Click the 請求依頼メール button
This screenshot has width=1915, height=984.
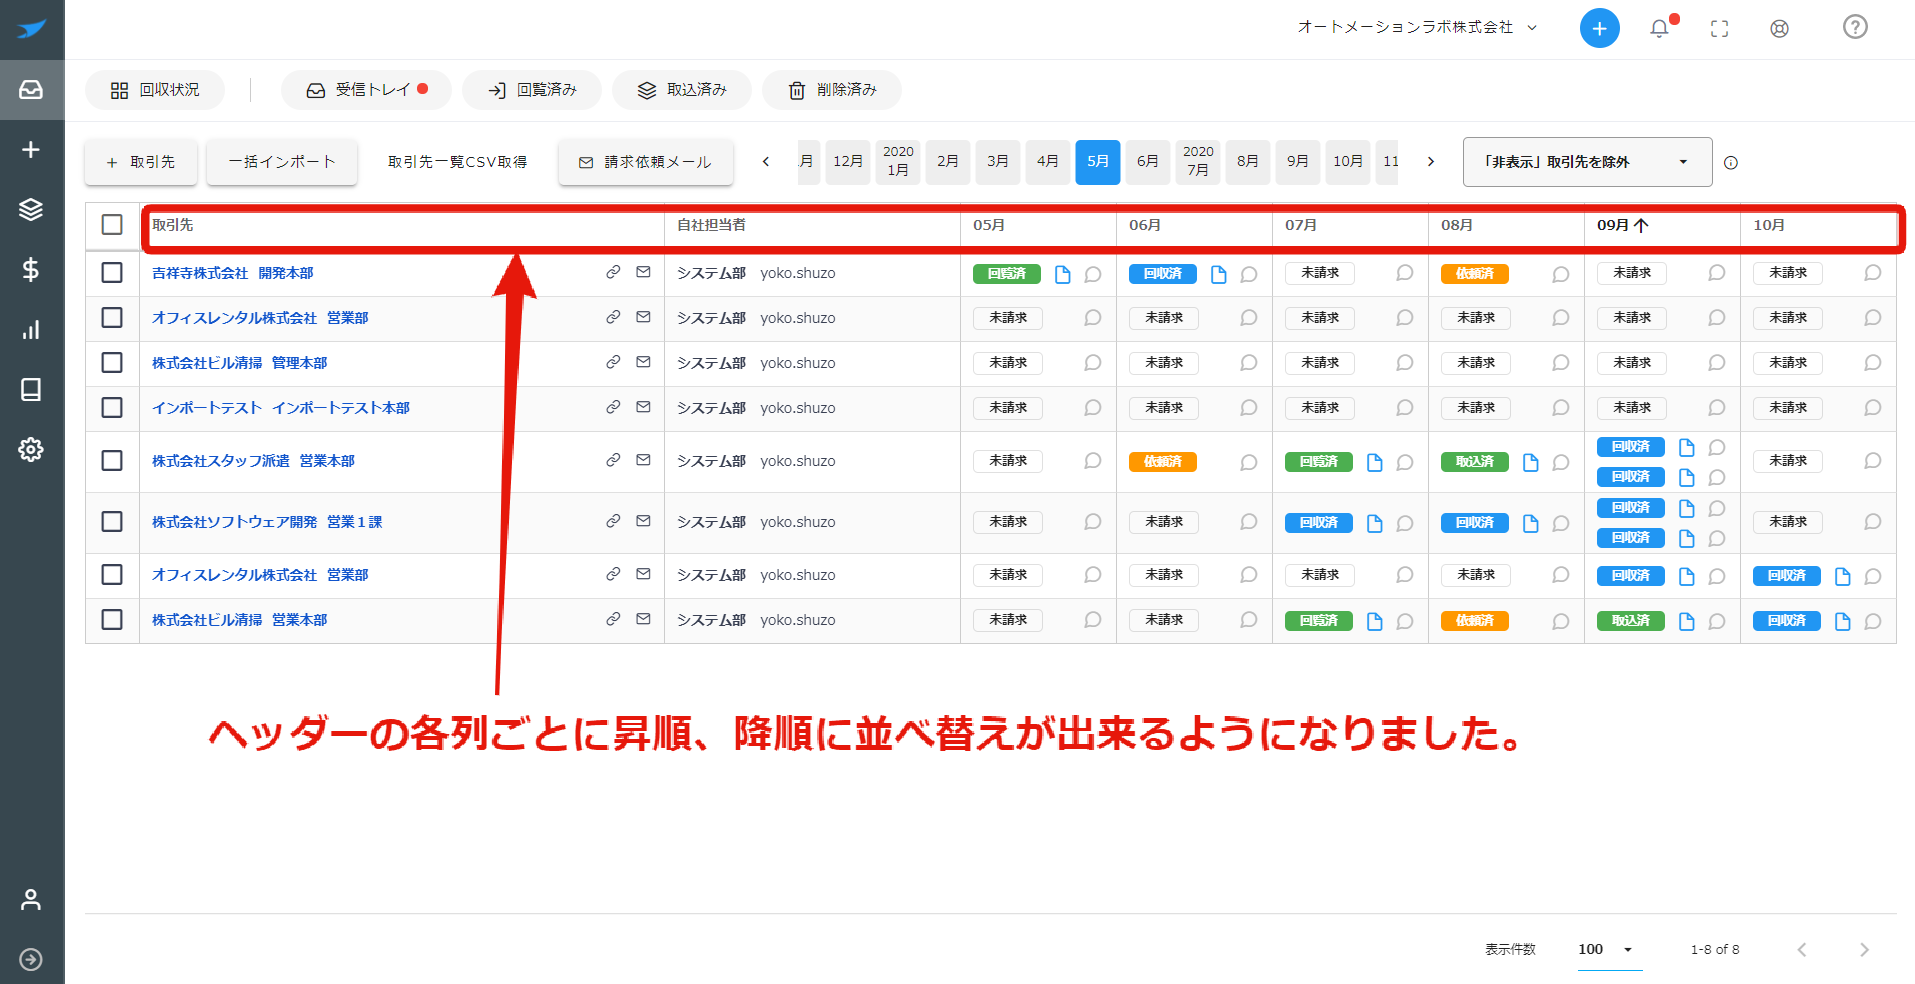coord(646,162)
